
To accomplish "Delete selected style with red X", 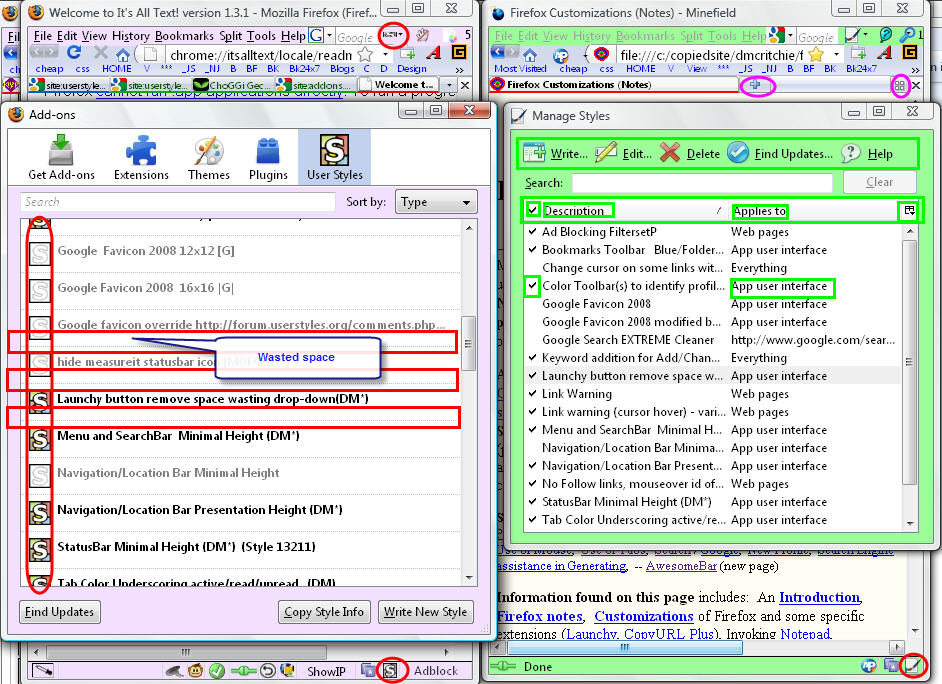I will click(669, 153).
